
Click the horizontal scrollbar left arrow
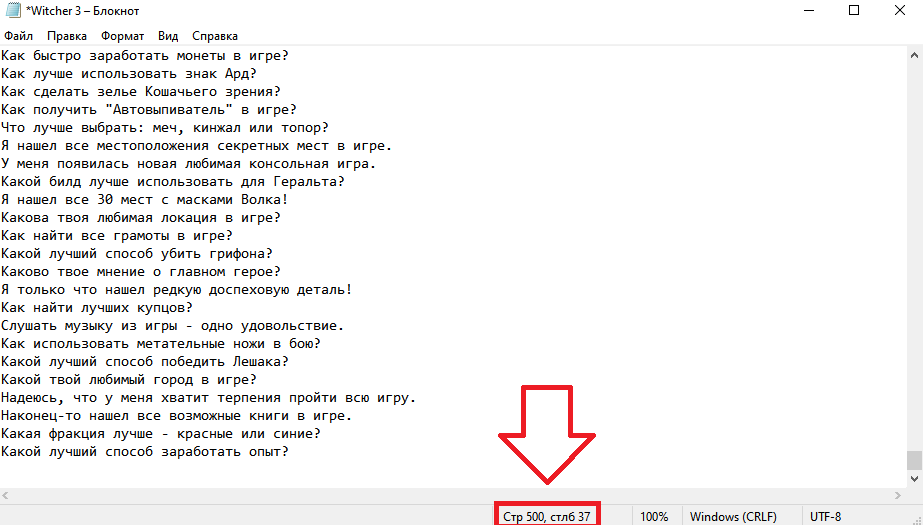point(6,496)
